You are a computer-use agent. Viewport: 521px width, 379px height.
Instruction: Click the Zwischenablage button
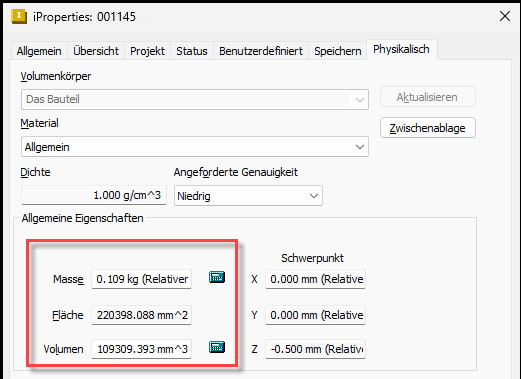coord(428,128)
